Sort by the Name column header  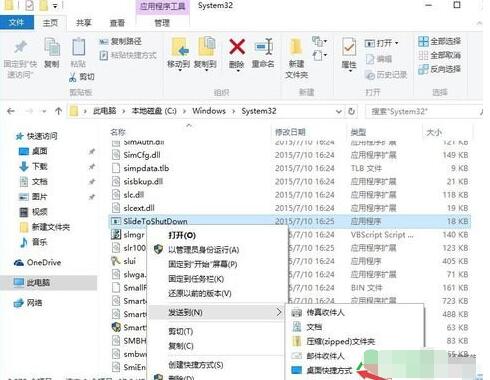coord(118,132)
